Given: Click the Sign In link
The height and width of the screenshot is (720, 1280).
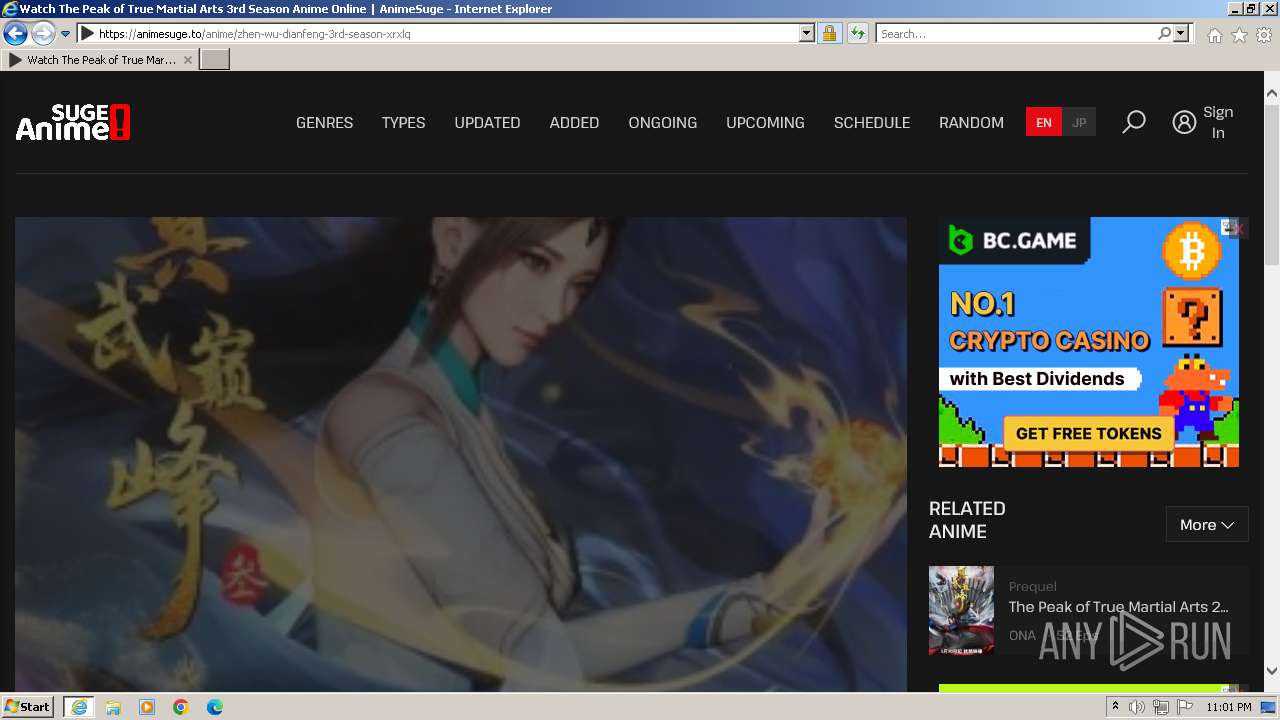Looking at the screenshot, I should click(1218, 122).
